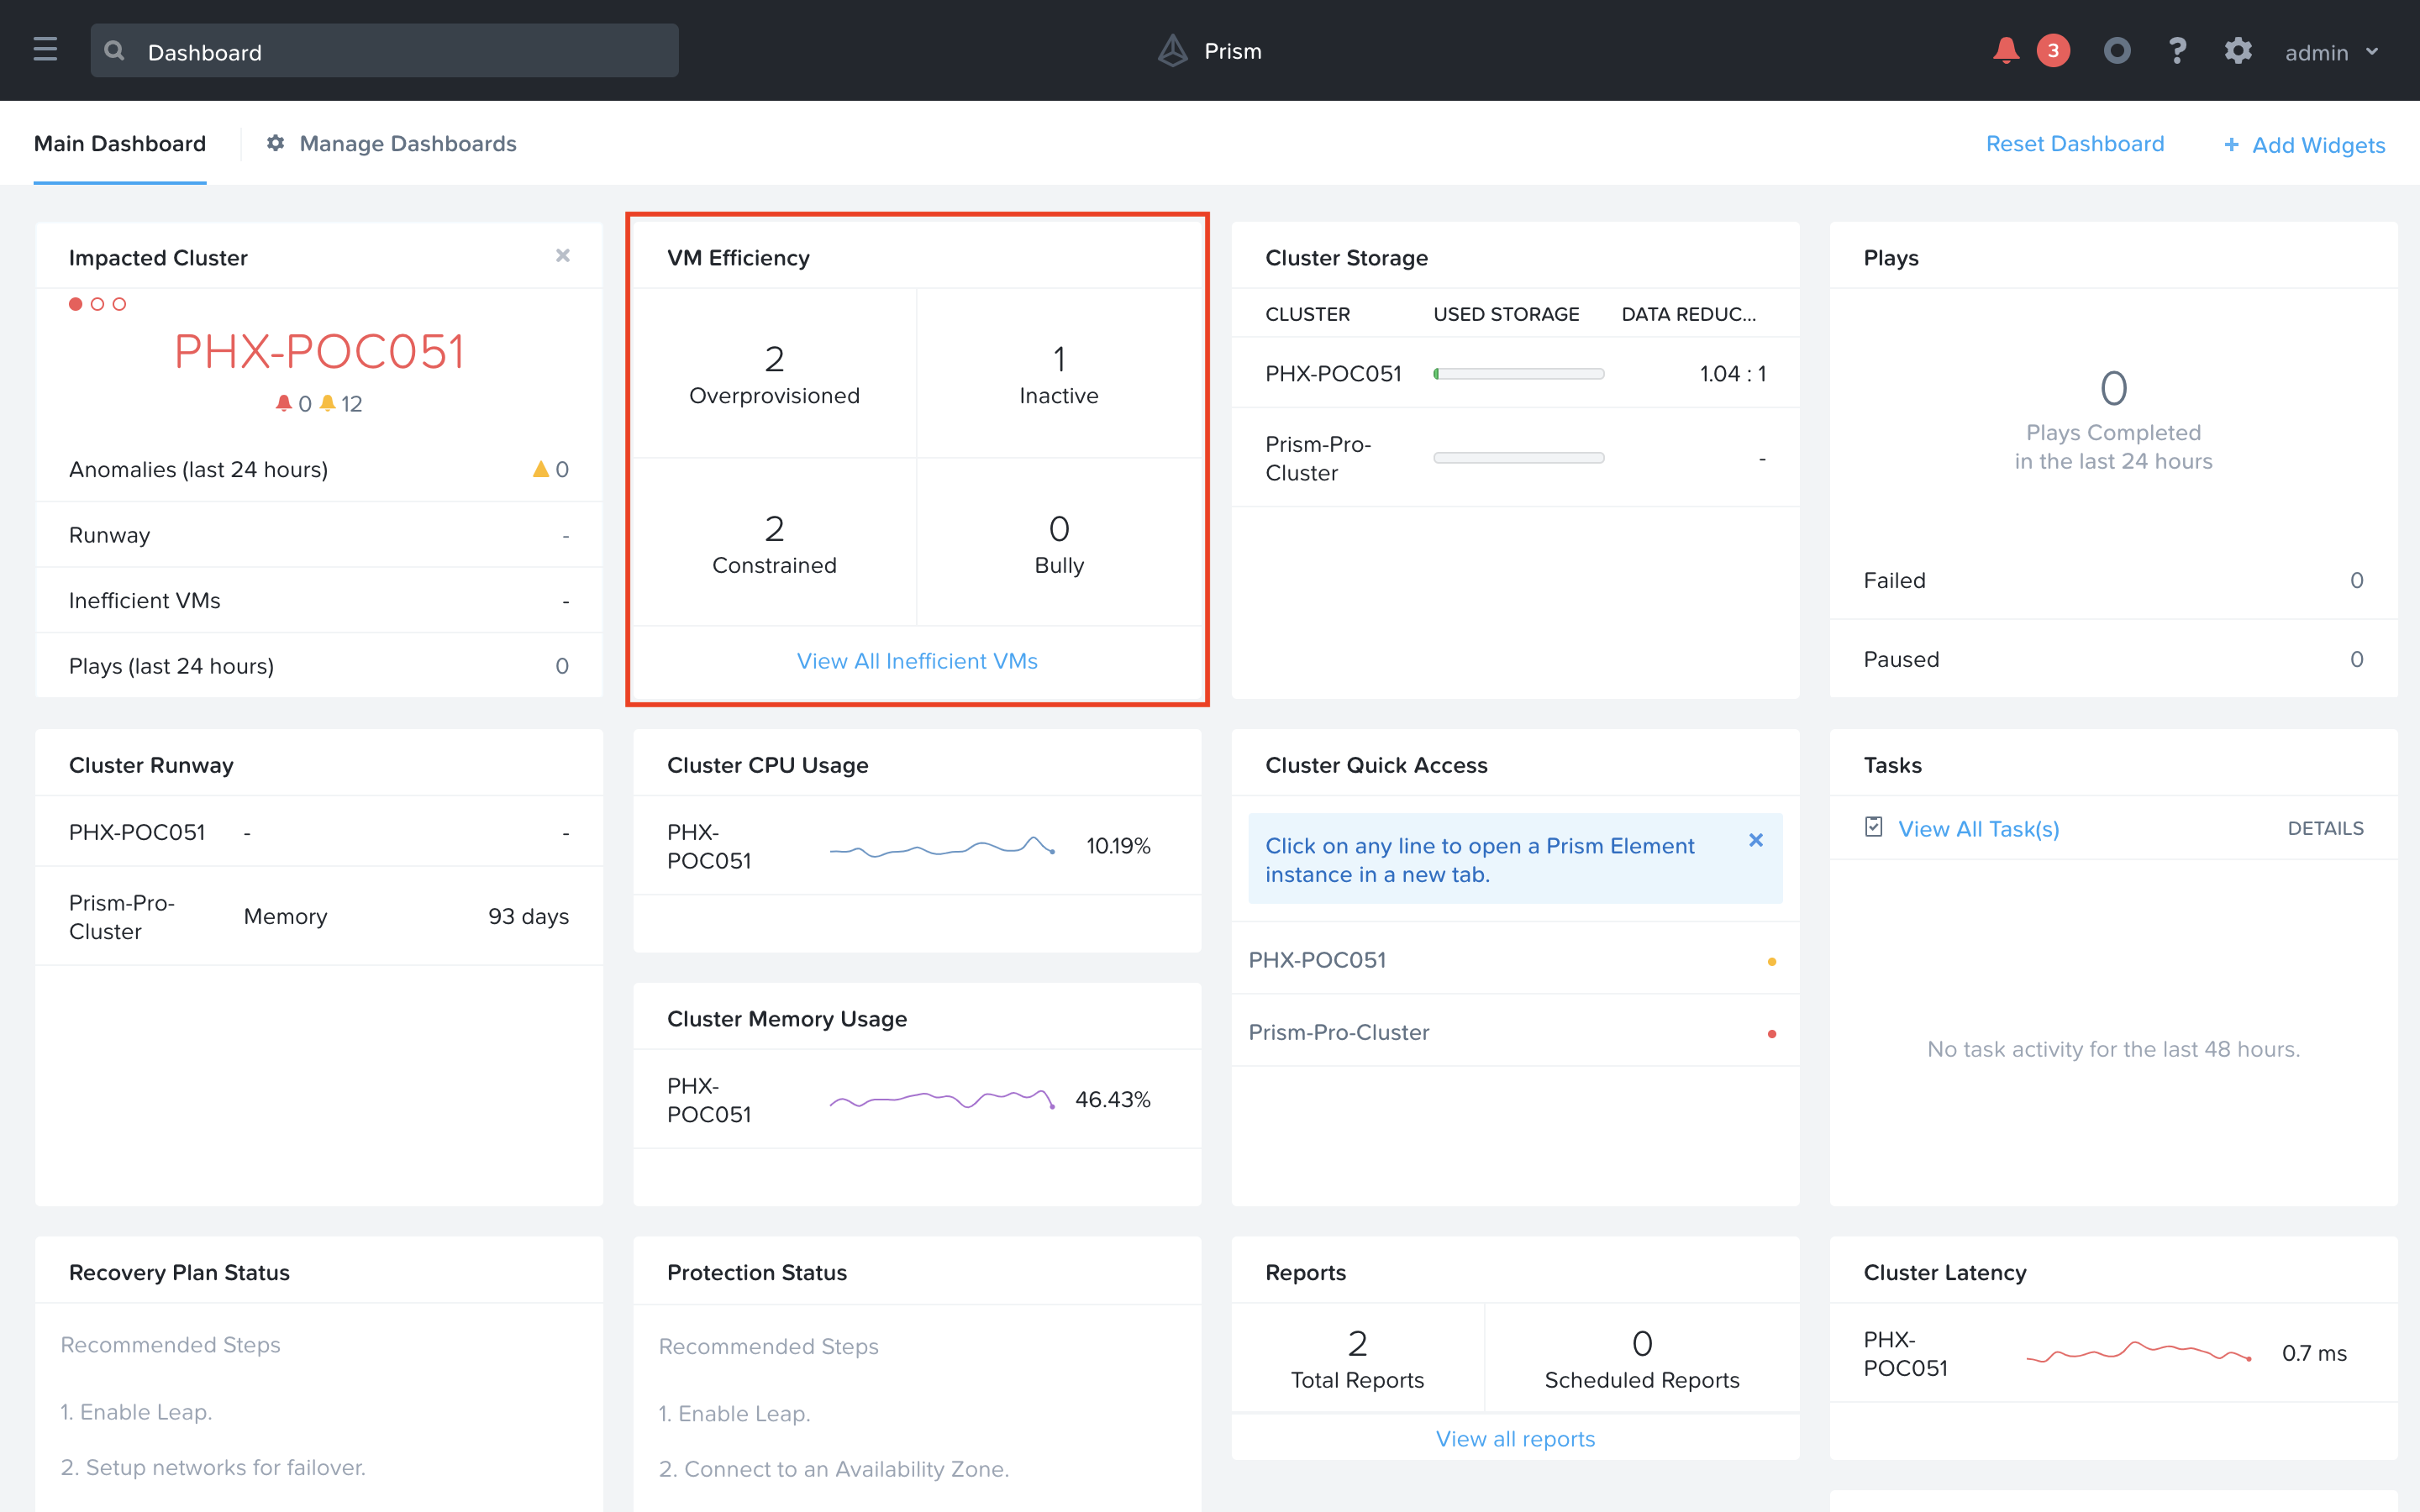The height and width of the screenshot is (1512, 2420).
Task: Click the USED STORAGE column header
Action: tap(1506, 314)
